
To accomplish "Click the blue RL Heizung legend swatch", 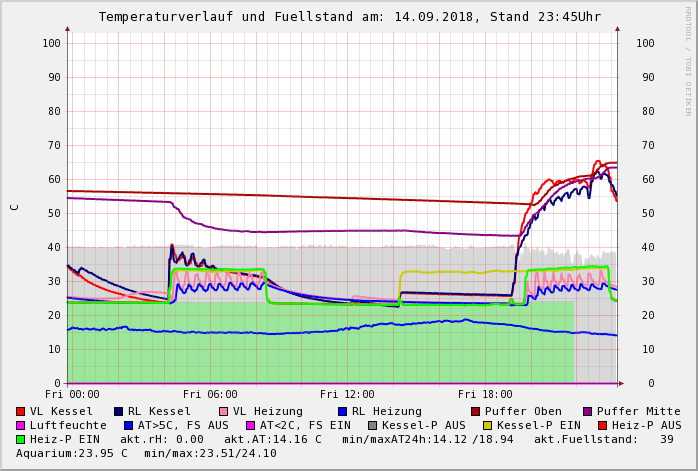I will tap(342, 411).
